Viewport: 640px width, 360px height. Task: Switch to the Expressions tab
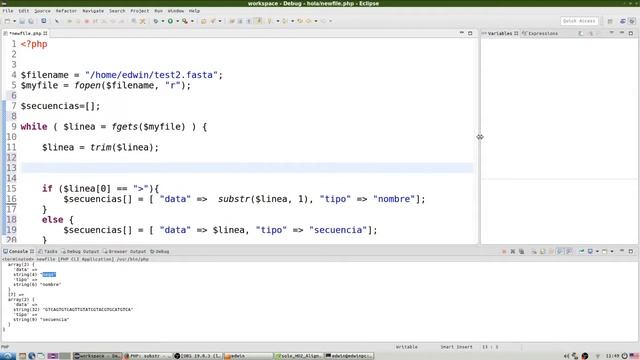tap(540, 33)
